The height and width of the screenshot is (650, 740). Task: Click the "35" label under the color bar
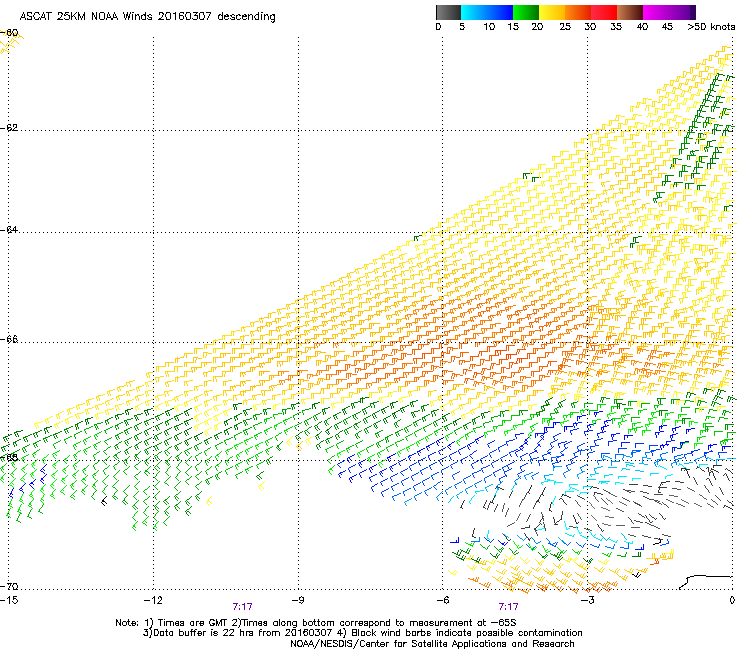pos(616,26)
